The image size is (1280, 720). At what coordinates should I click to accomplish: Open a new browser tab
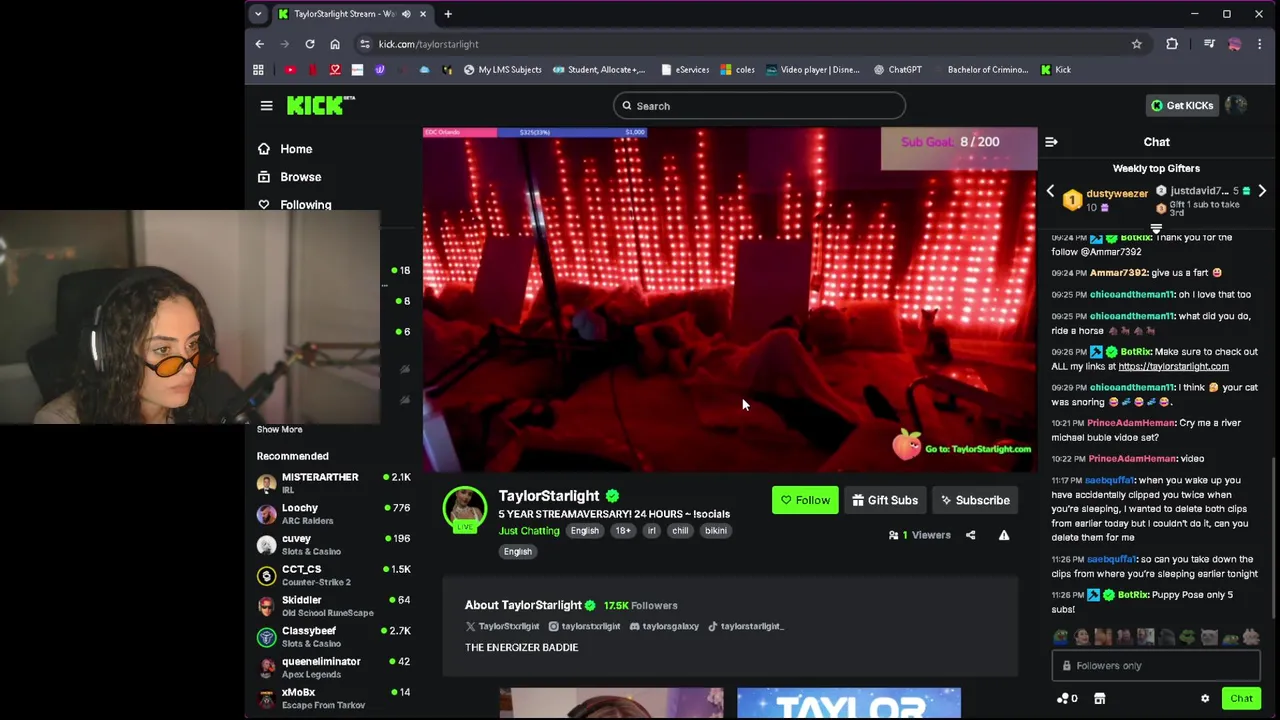[x=448, y=14]
